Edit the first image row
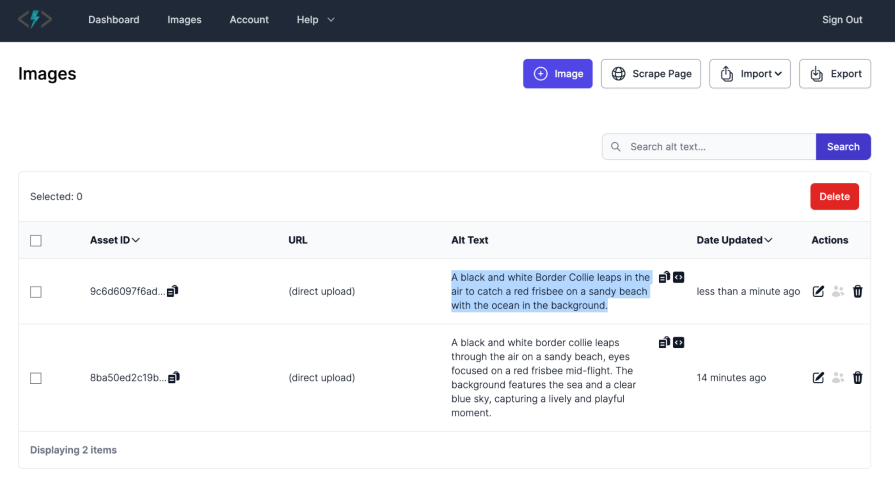This screenshot has height=479, width=895. [818, 291]
